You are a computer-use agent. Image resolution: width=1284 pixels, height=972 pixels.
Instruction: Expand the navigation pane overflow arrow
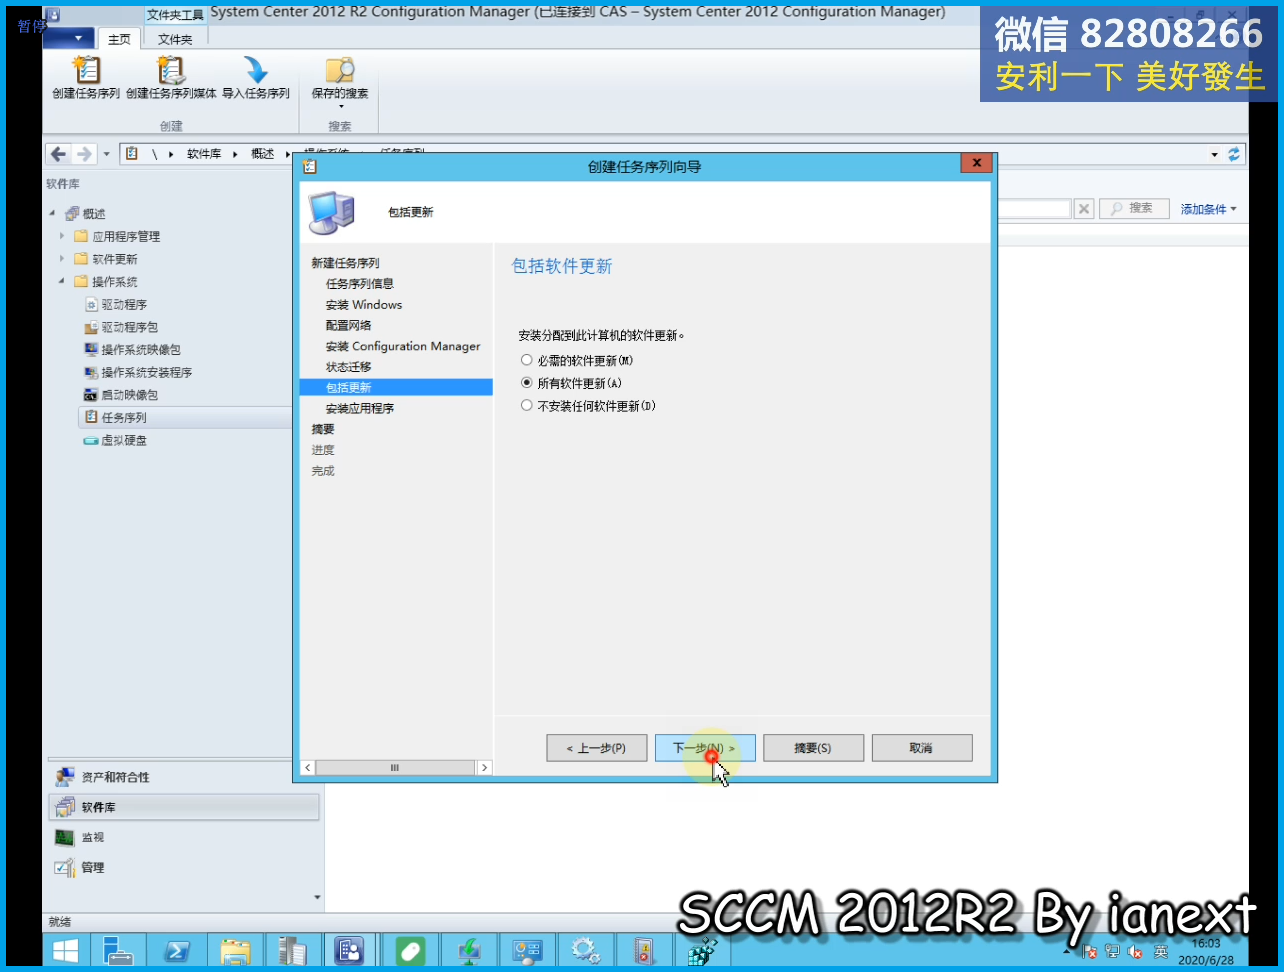(x=317, y=897)
